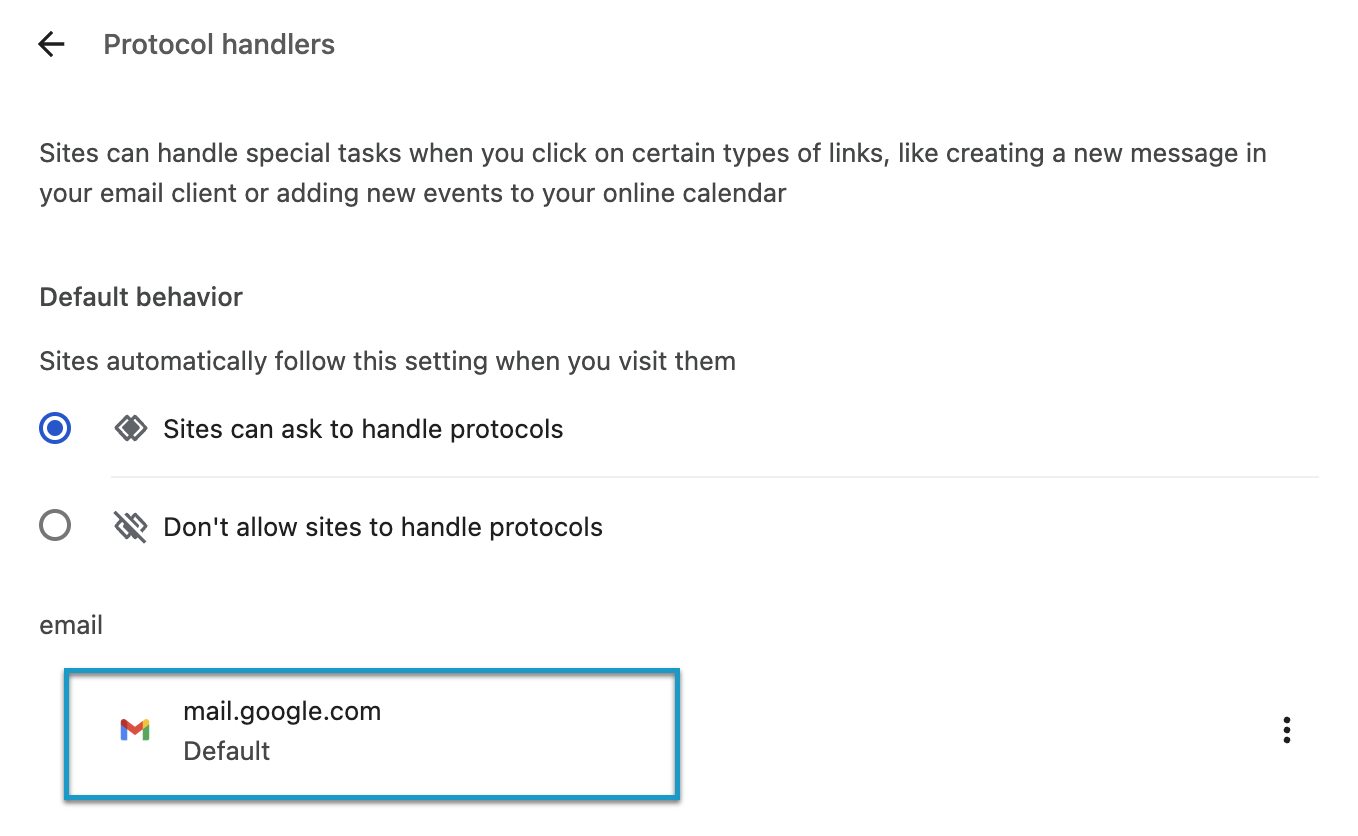
Task: Open the handler actions menu via vertical dots
Action: 1286,730
